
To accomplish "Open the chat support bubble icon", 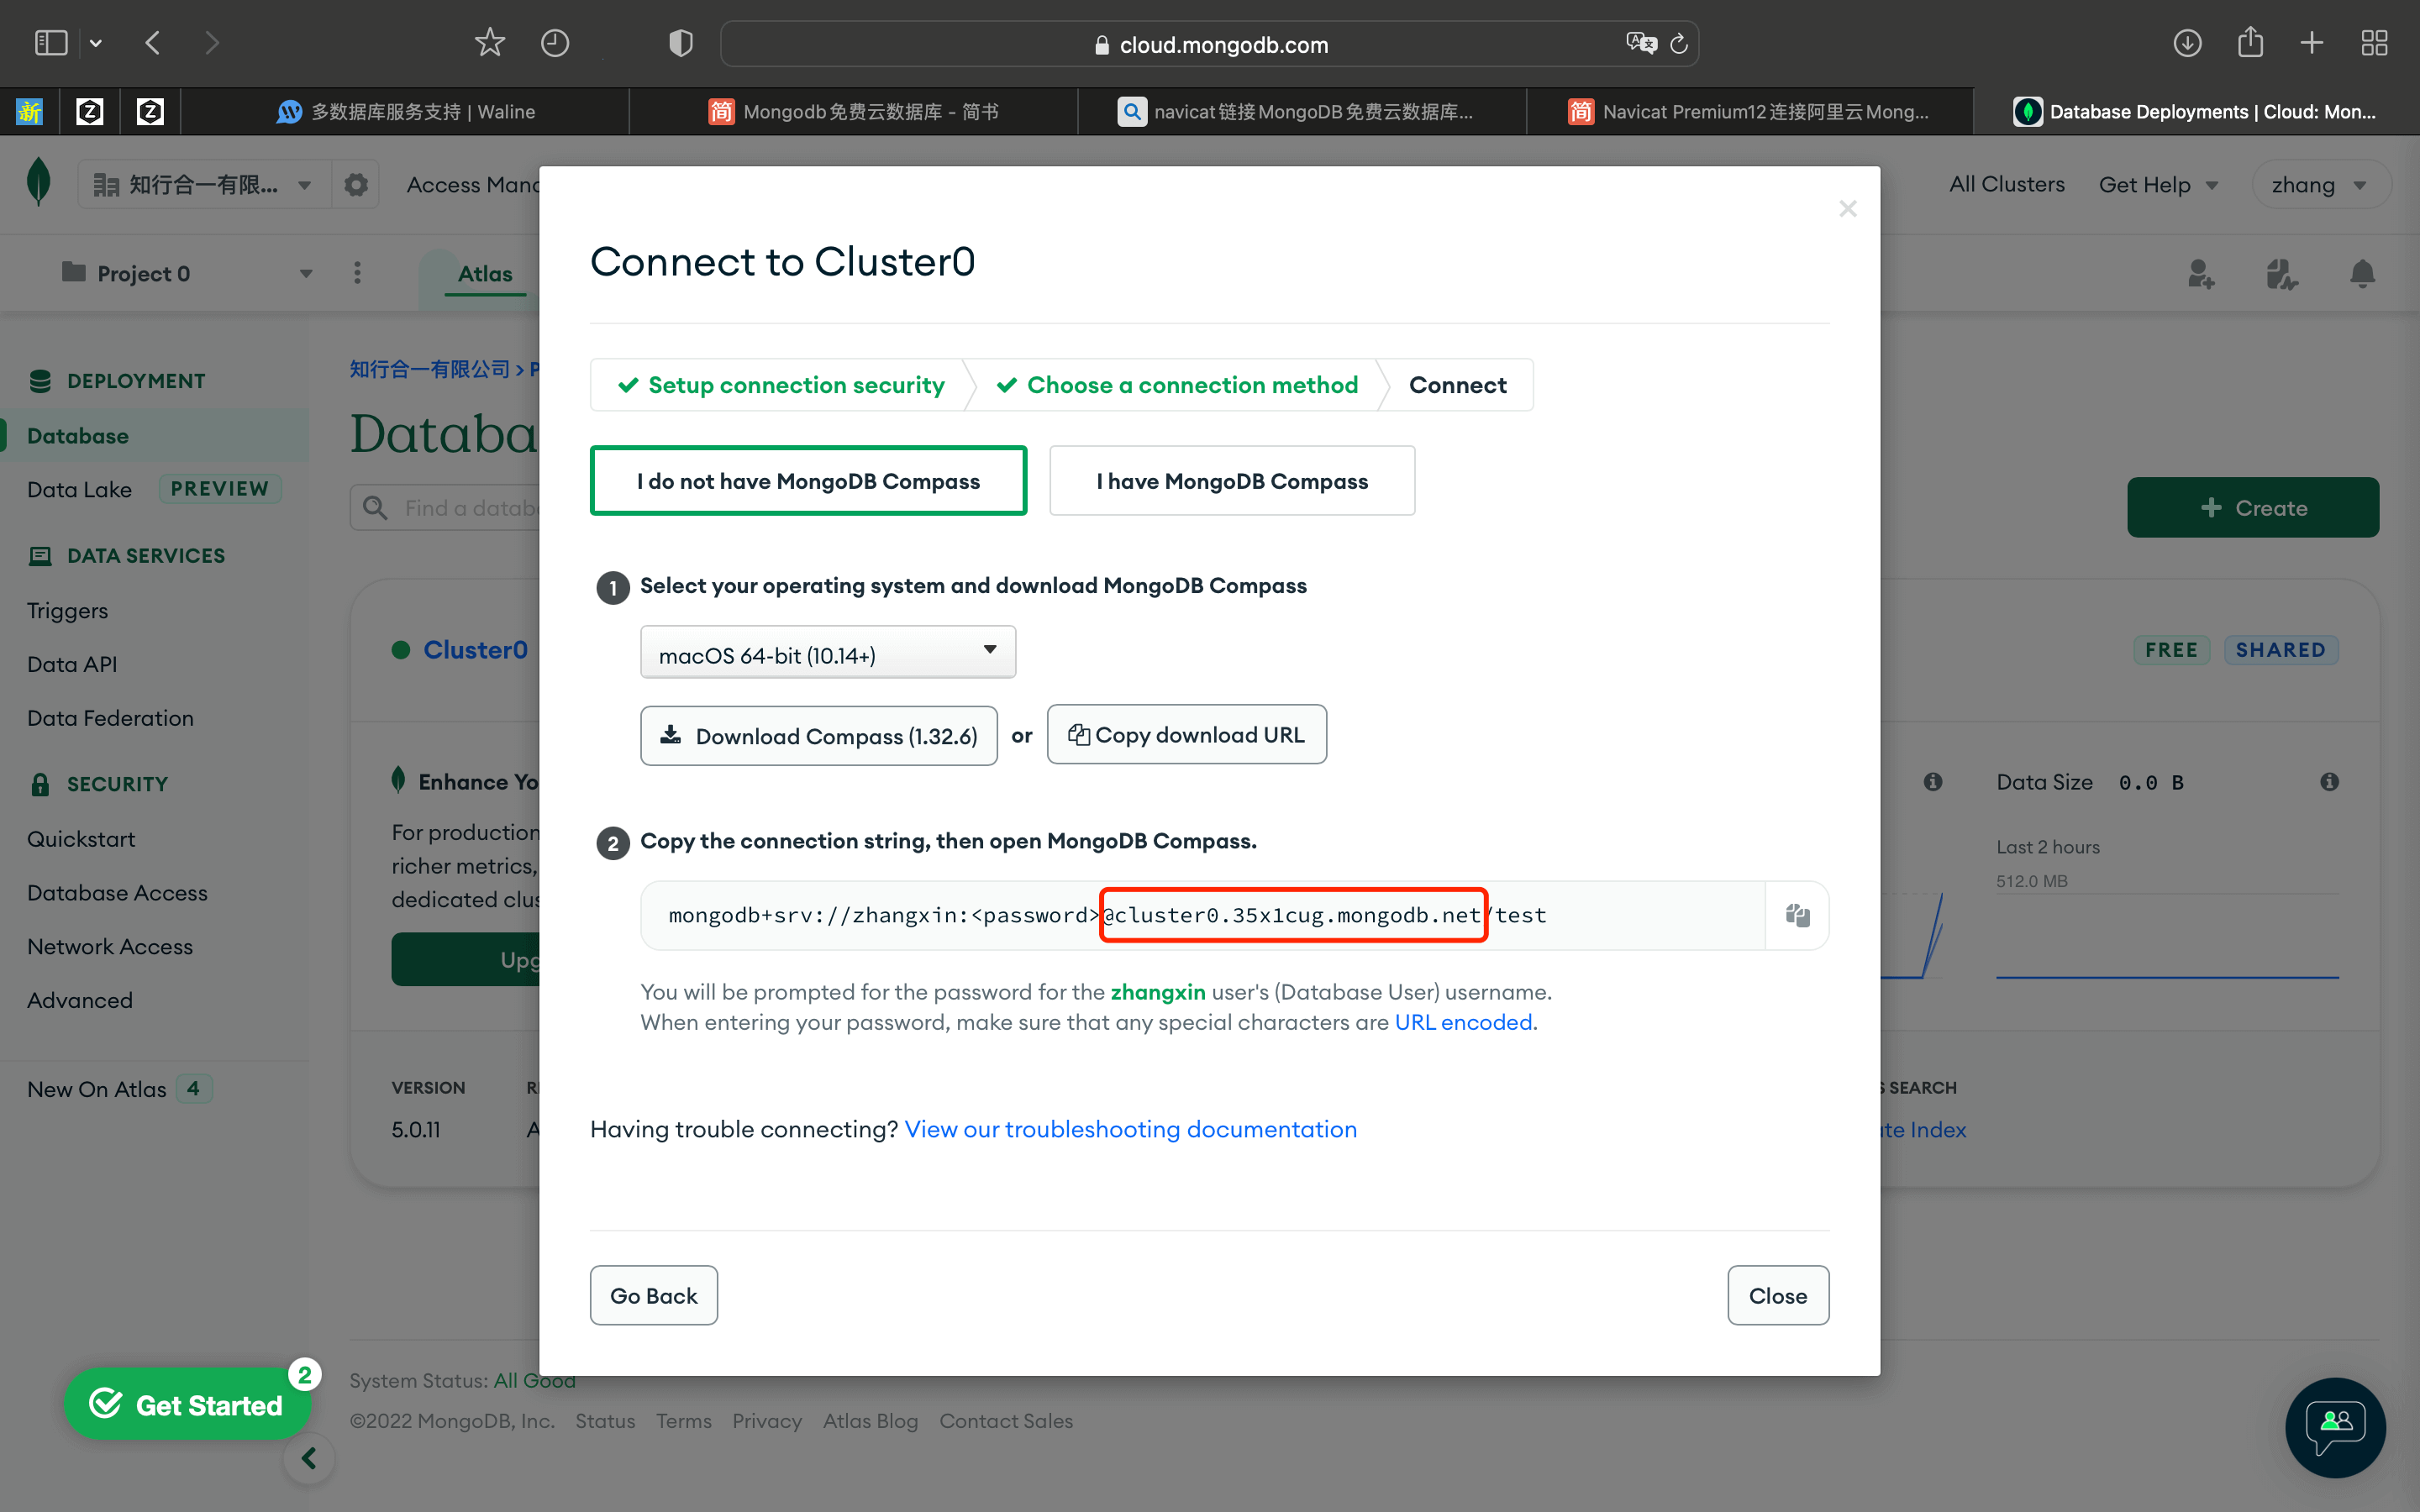I will 2335,1427.
